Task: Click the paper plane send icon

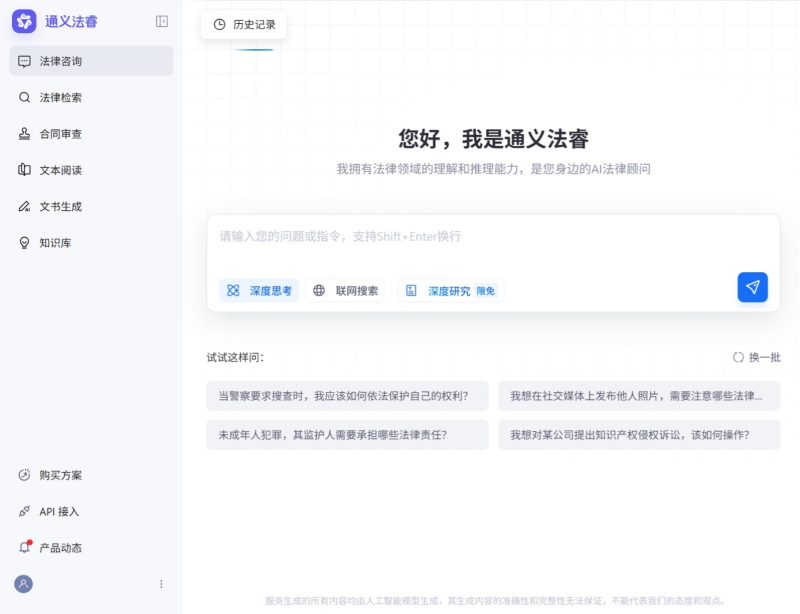Action: 752,286
